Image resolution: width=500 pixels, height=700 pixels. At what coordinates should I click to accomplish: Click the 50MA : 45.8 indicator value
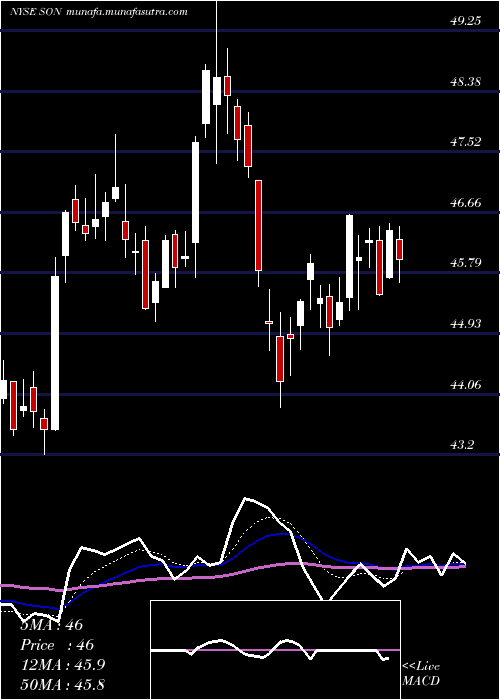[63, 684]
